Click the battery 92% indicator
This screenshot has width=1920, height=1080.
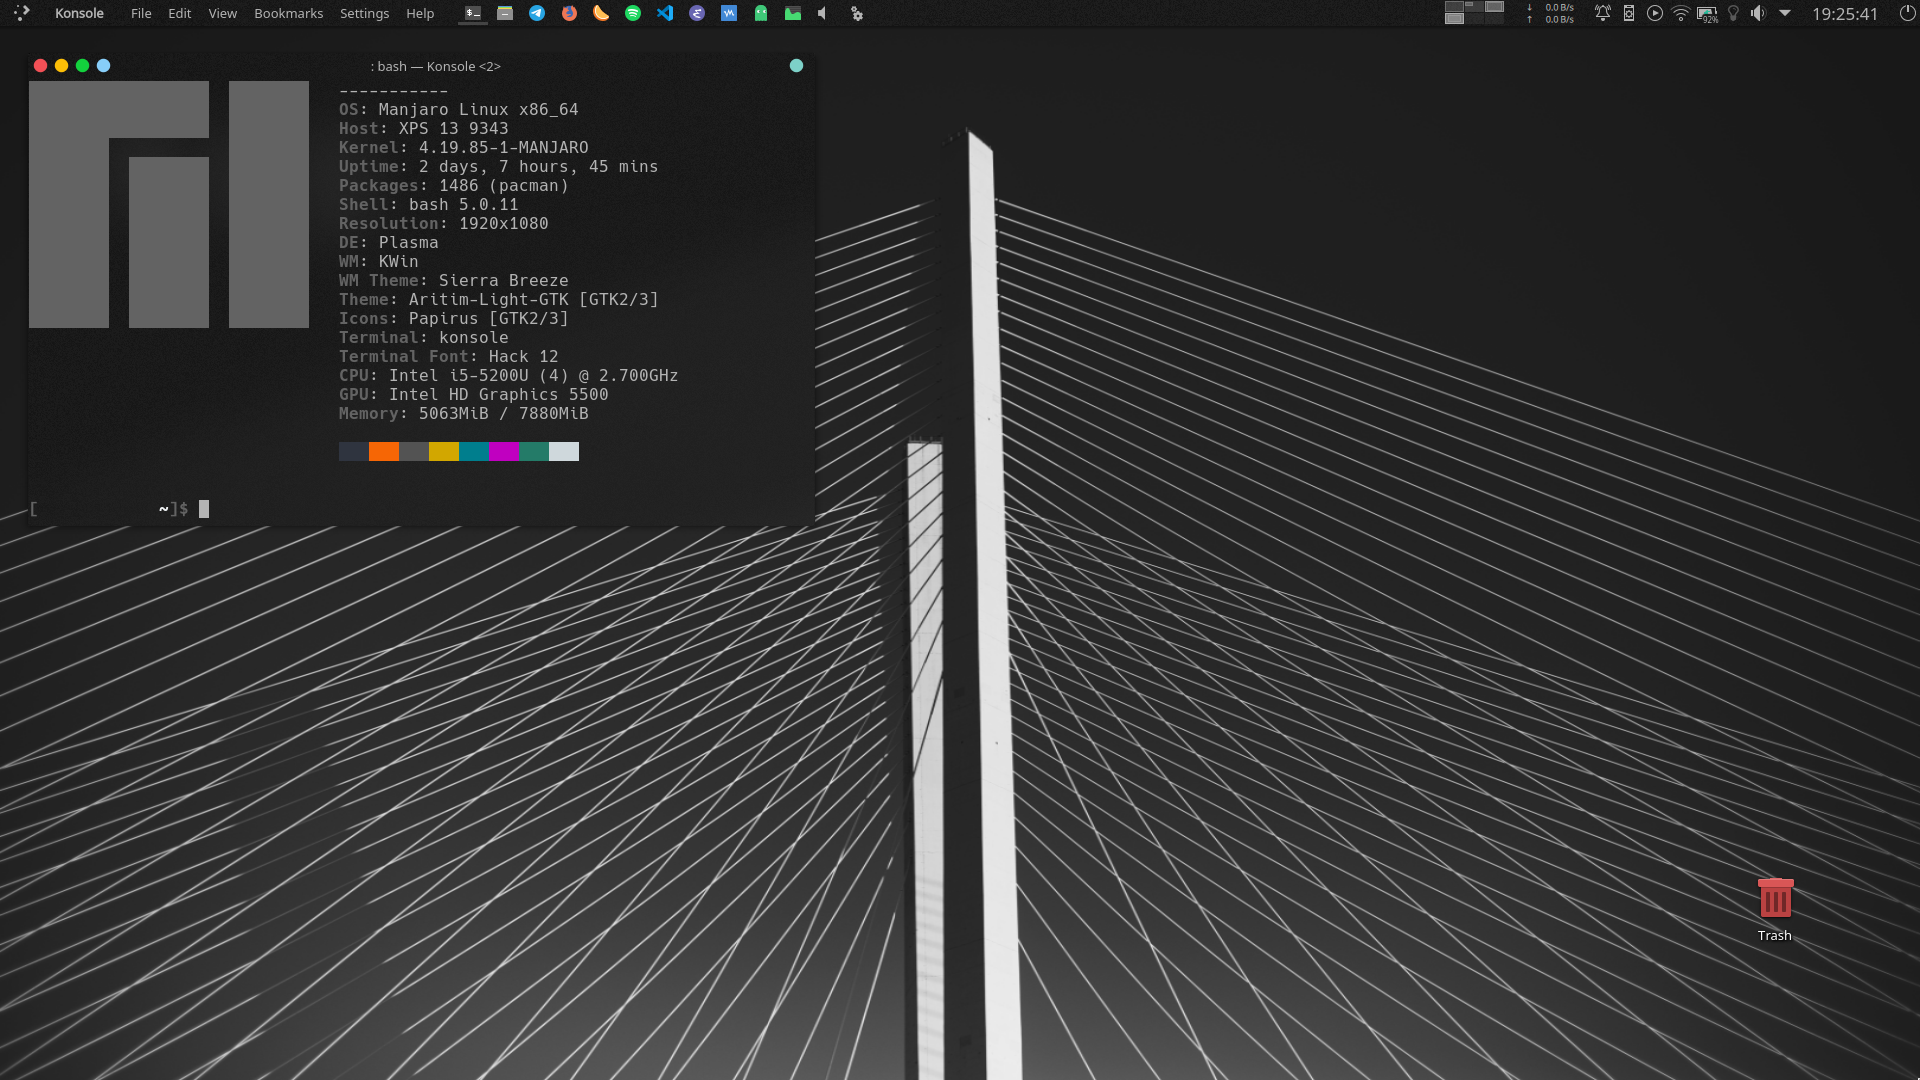click(1707, 14)
